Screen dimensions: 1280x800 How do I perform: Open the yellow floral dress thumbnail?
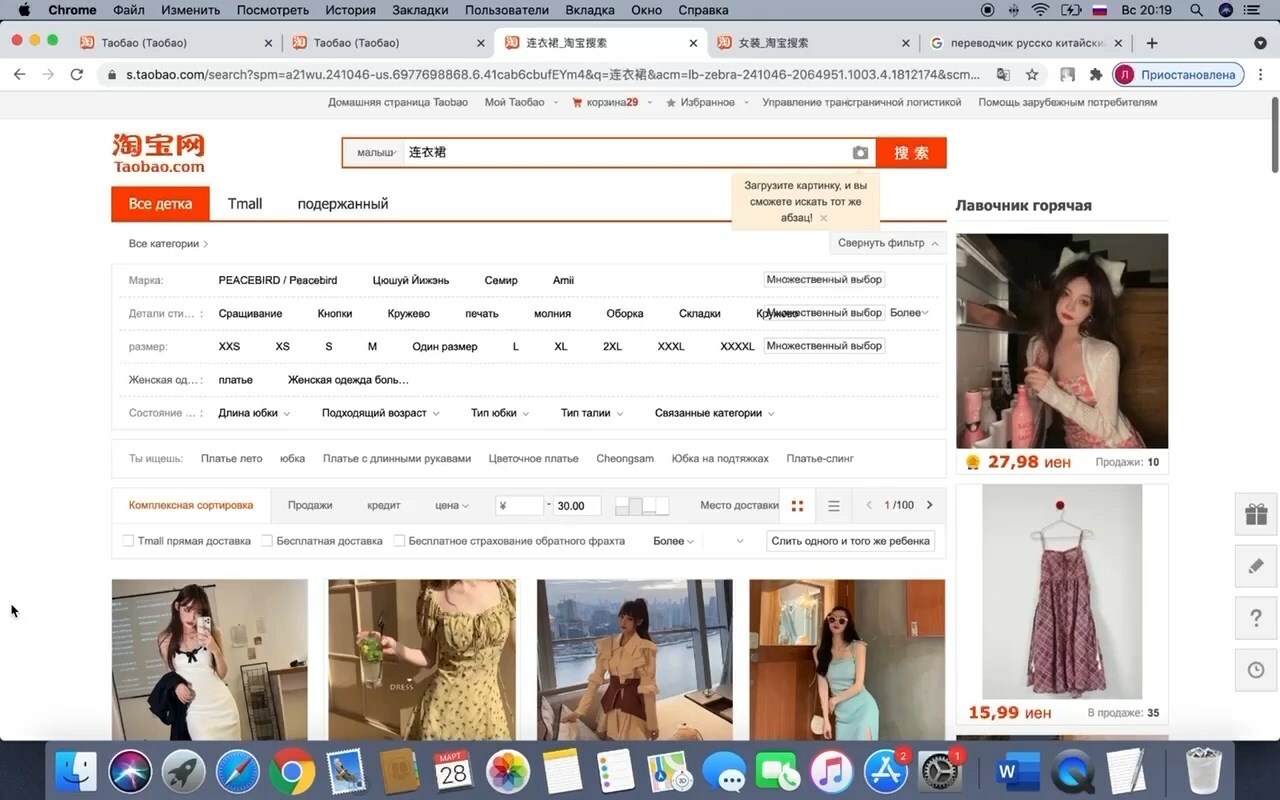[422, 660]
